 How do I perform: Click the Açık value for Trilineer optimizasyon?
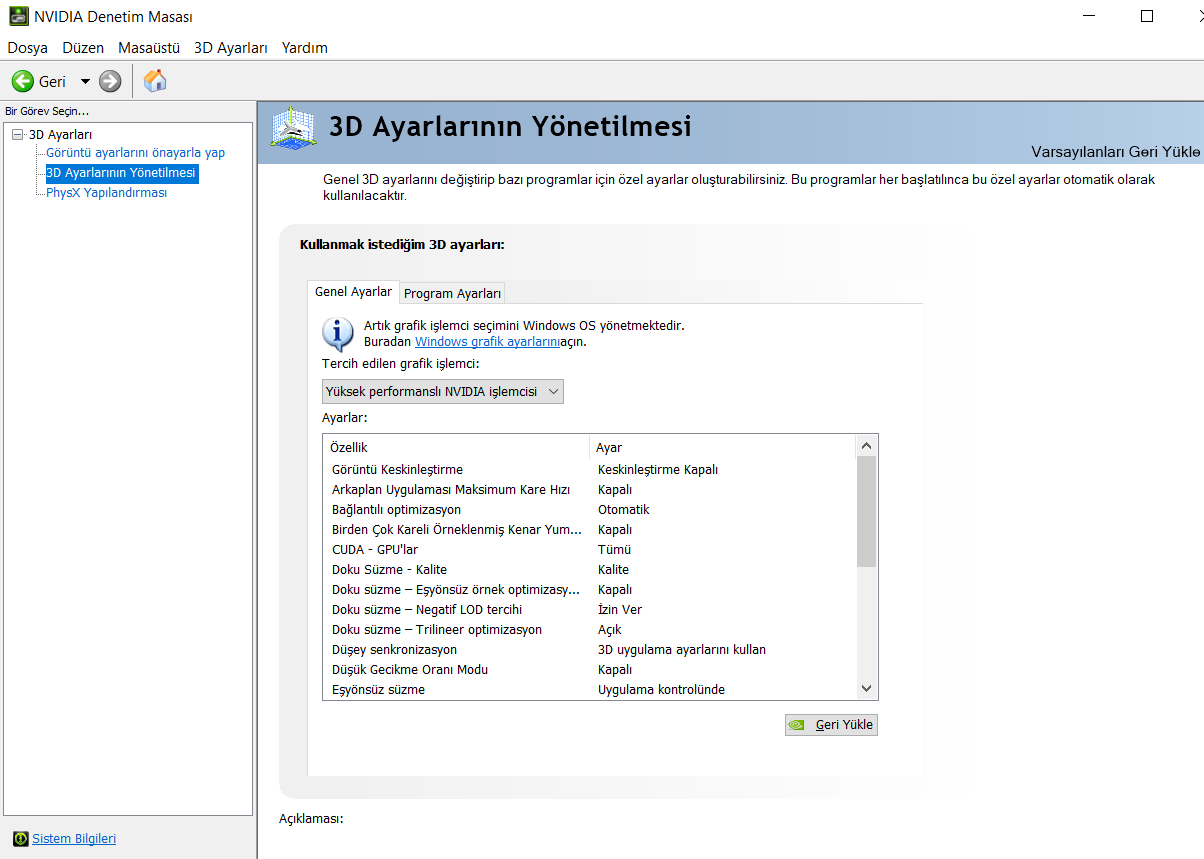610,629
